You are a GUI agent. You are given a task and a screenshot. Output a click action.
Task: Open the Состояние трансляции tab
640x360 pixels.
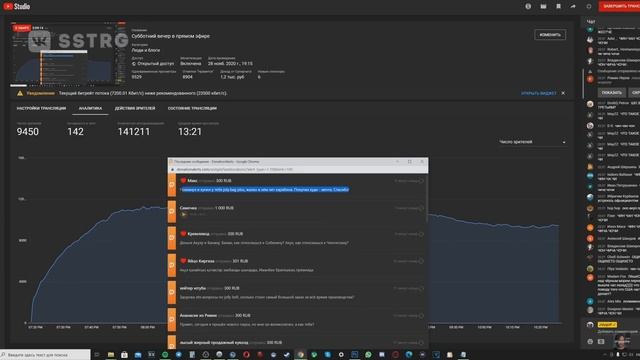click(x=192, y=108)
